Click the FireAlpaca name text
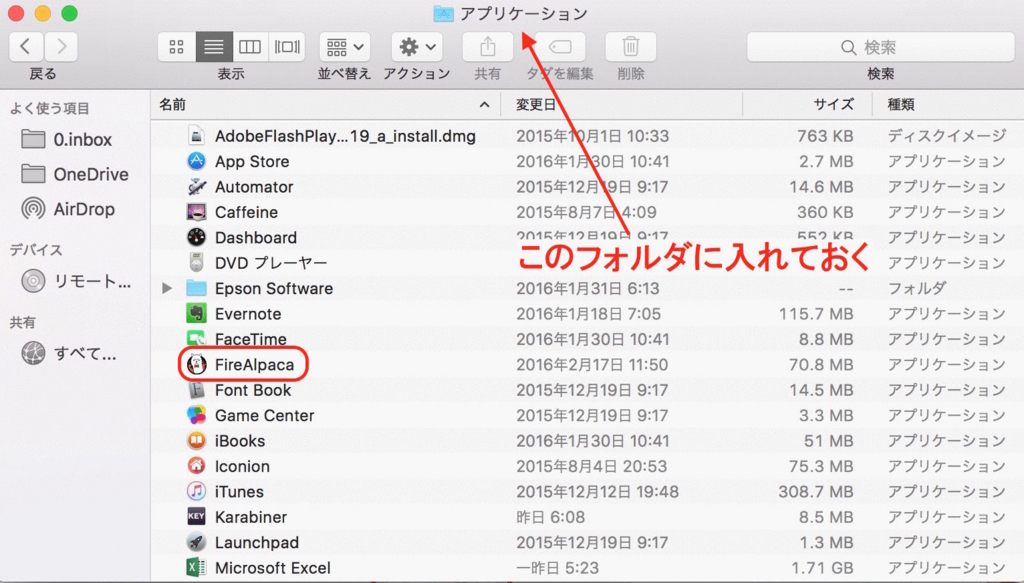Screen dimensions: 1024x583 [x=255, y=365]
